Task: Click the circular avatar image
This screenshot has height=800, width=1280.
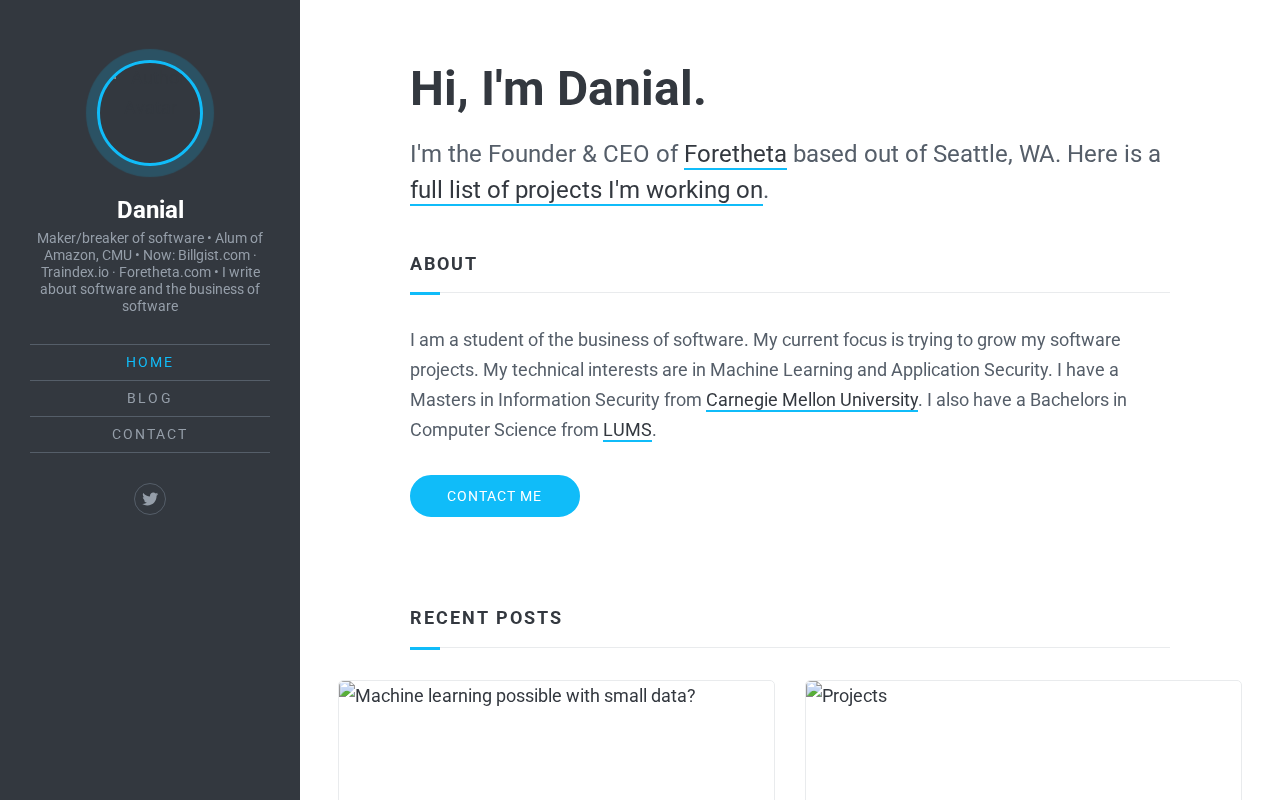Action: [150, 113]
